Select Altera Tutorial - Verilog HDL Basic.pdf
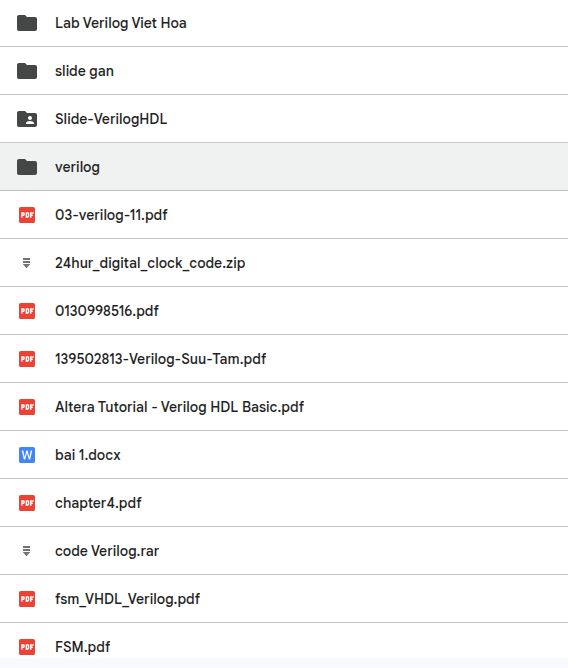This screenshot has height=668, width=568. click(179, 407)
